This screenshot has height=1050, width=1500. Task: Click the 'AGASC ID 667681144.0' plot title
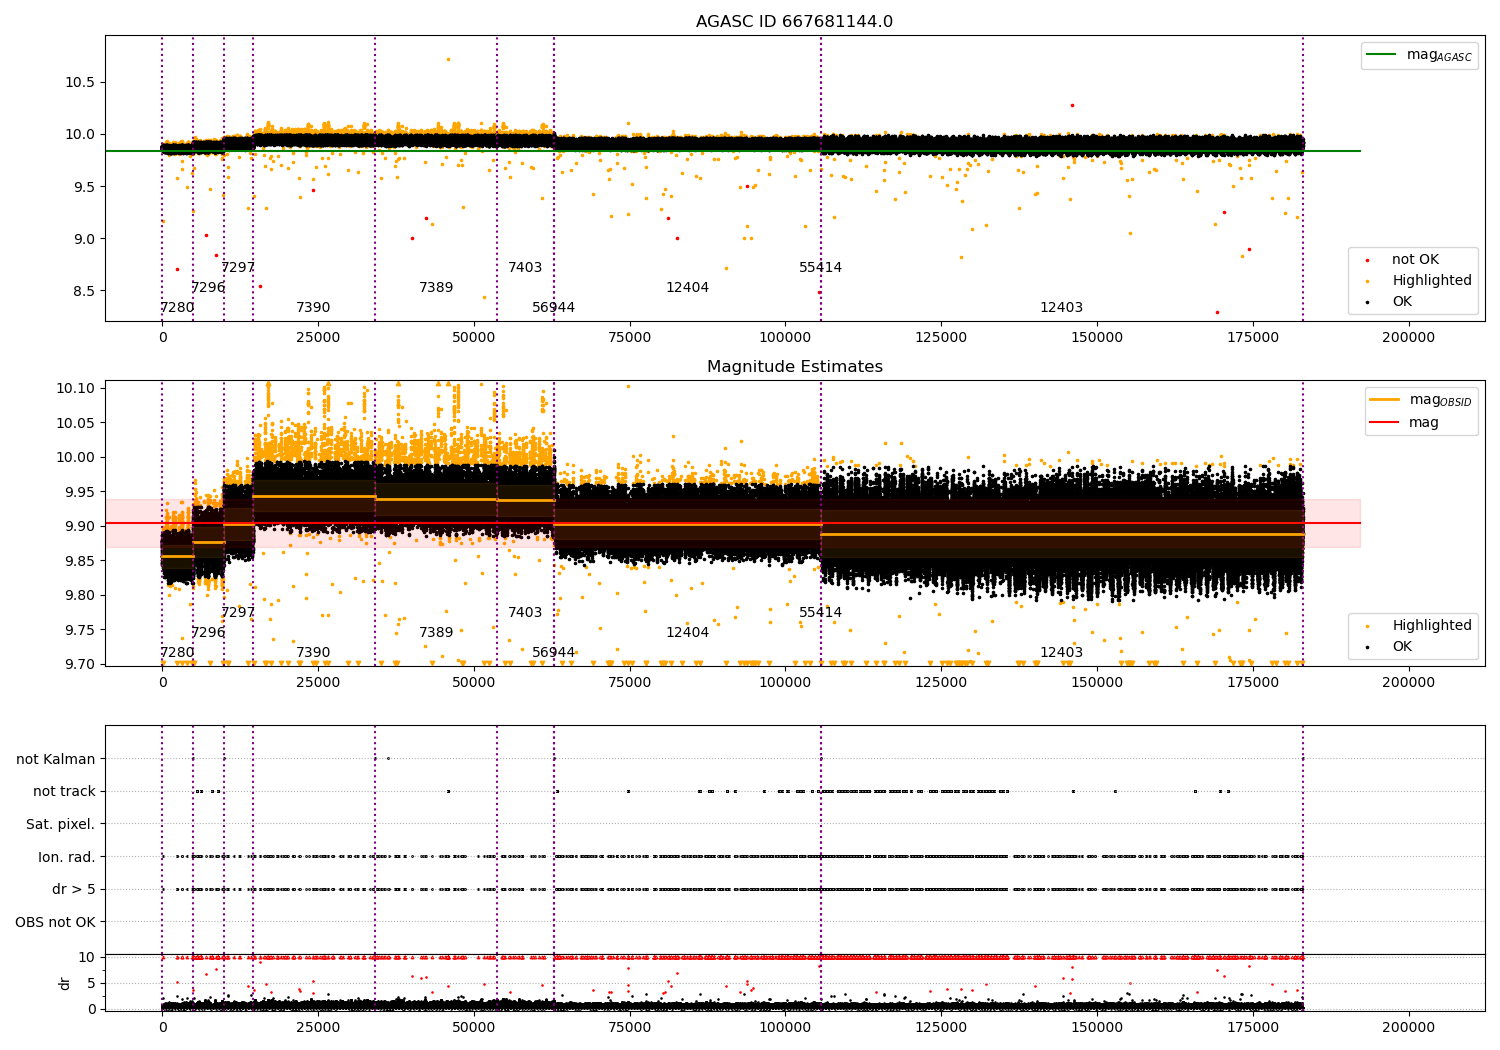(795, 22)
